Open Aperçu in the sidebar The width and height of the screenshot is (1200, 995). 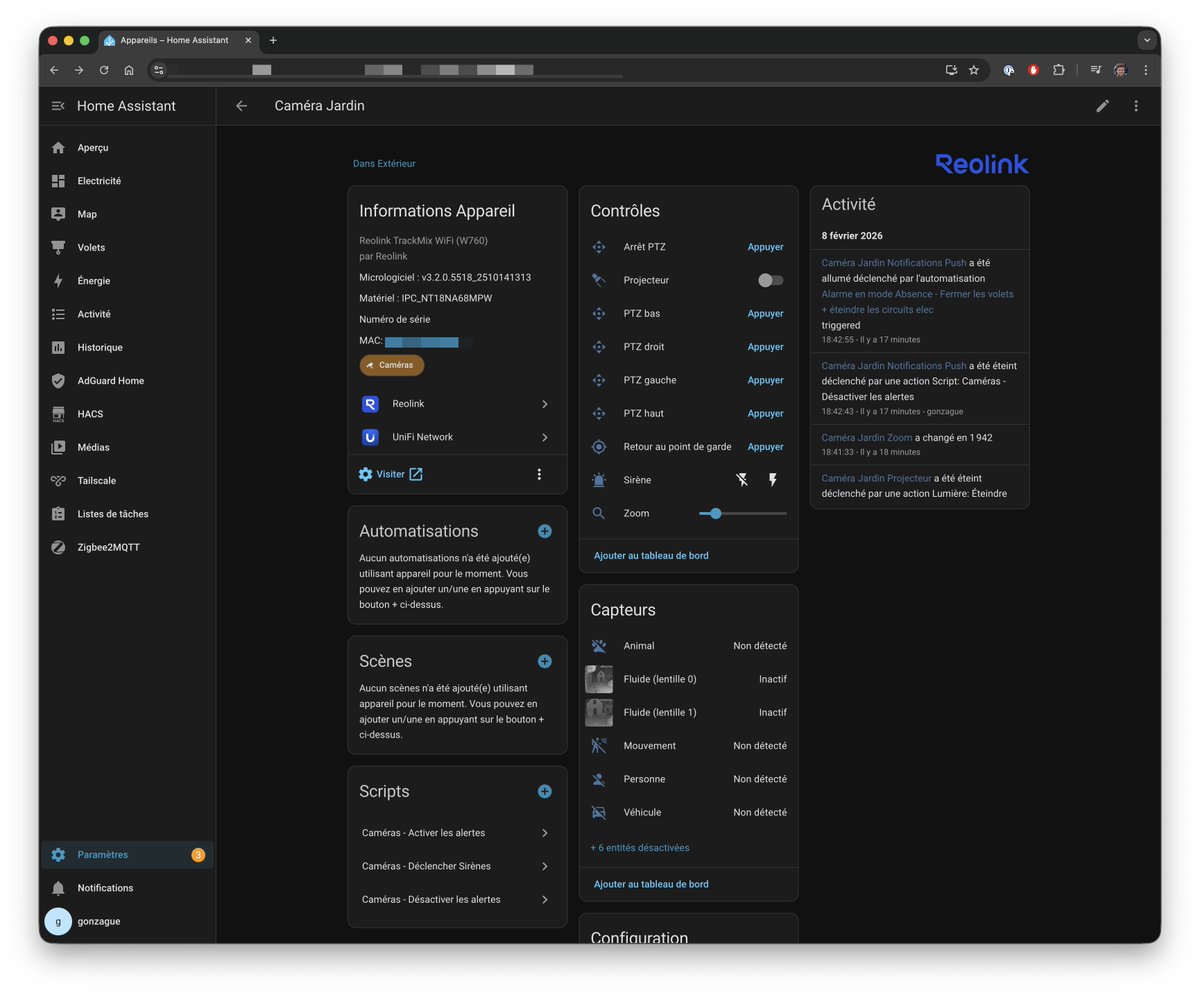(127, 147)
